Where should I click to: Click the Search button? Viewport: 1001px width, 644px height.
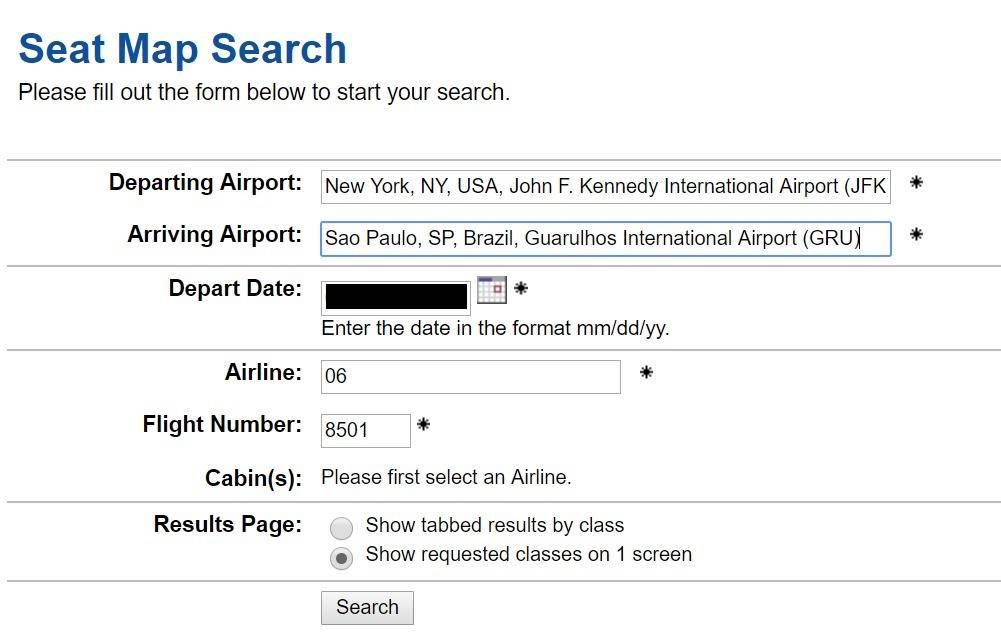coord(367,608)
